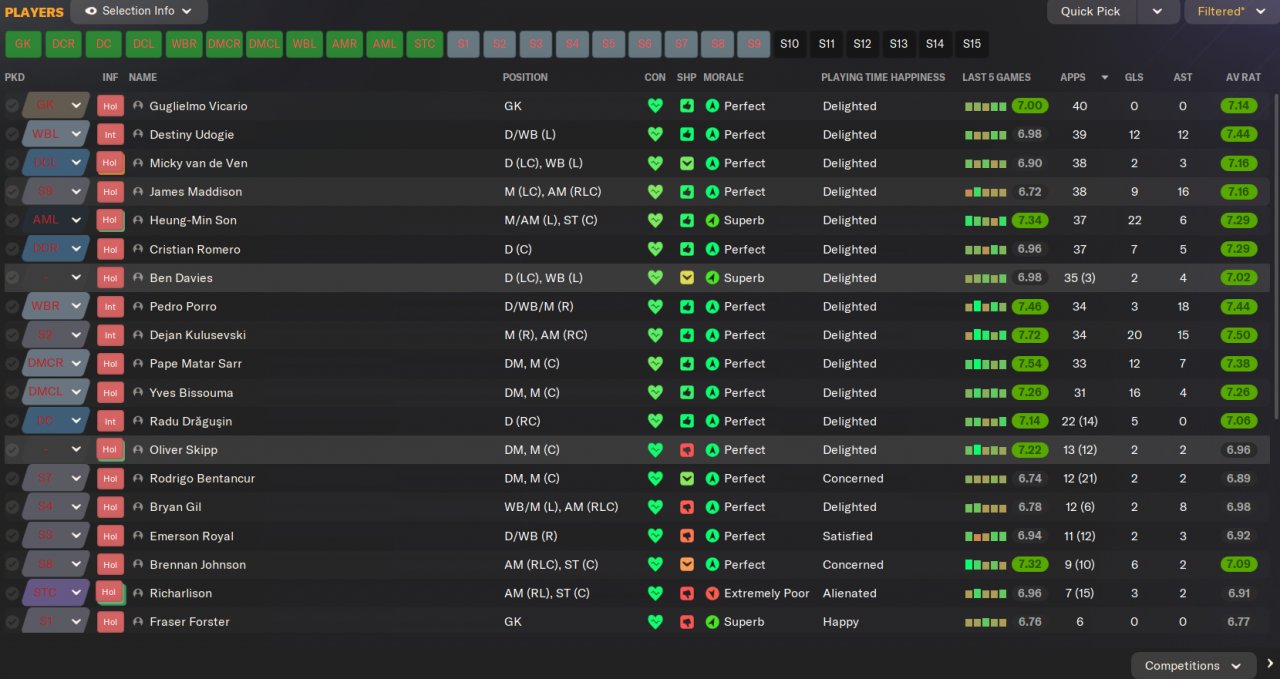Click the eye icon in Selection Info
Screen dimensions: 1280x679
(x=91, y=11)
